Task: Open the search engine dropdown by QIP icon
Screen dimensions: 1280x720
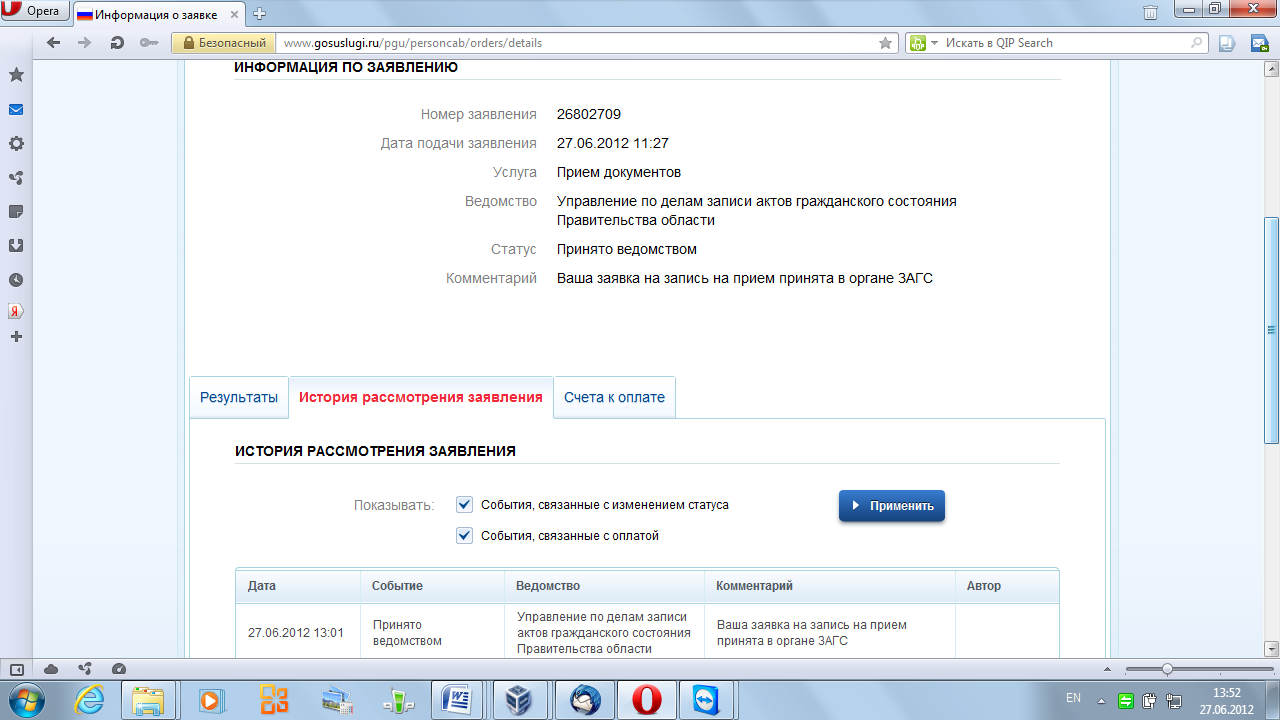Action: (x=924, y=43)
